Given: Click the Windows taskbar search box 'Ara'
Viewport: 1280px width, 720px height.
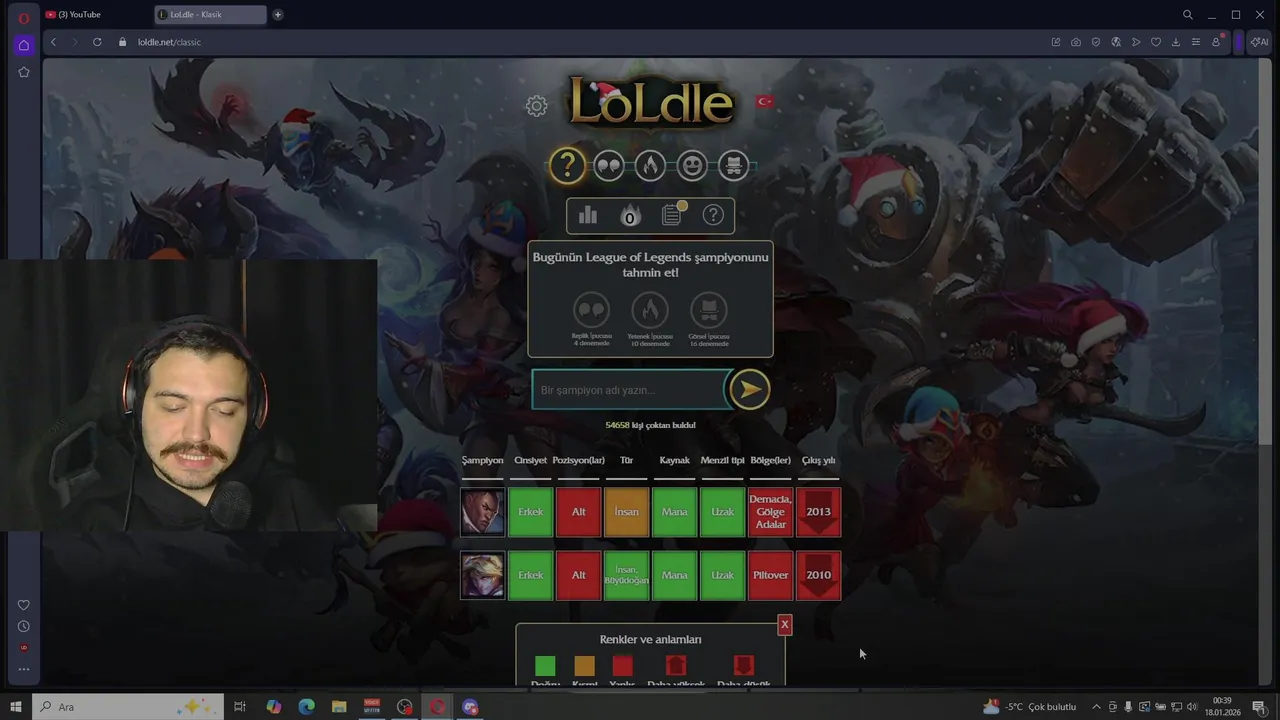Looking at the screenshot, I should tap(128, 707).
